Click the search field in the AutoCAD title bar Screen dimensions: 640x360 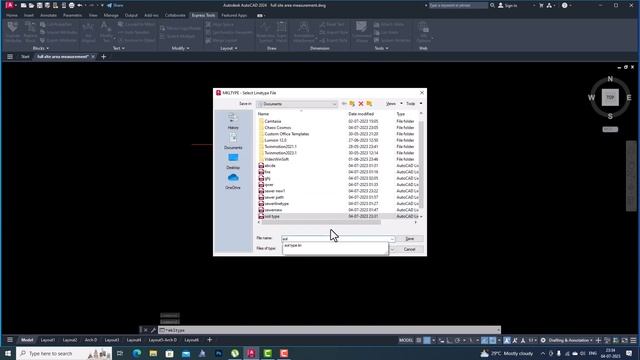[x=458, y=5]
